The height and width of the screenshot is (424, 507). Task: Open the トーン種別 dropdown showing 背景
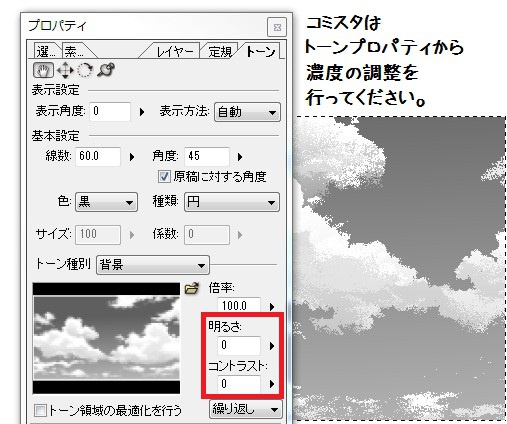153,265
